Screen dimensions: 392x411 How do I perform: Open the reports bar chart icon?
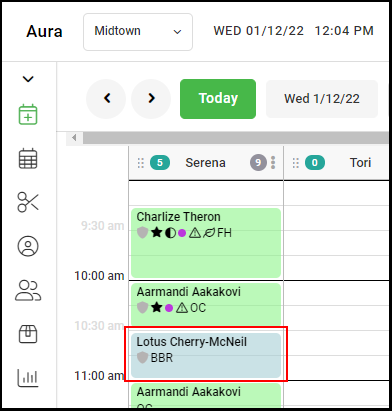[28, 378]
